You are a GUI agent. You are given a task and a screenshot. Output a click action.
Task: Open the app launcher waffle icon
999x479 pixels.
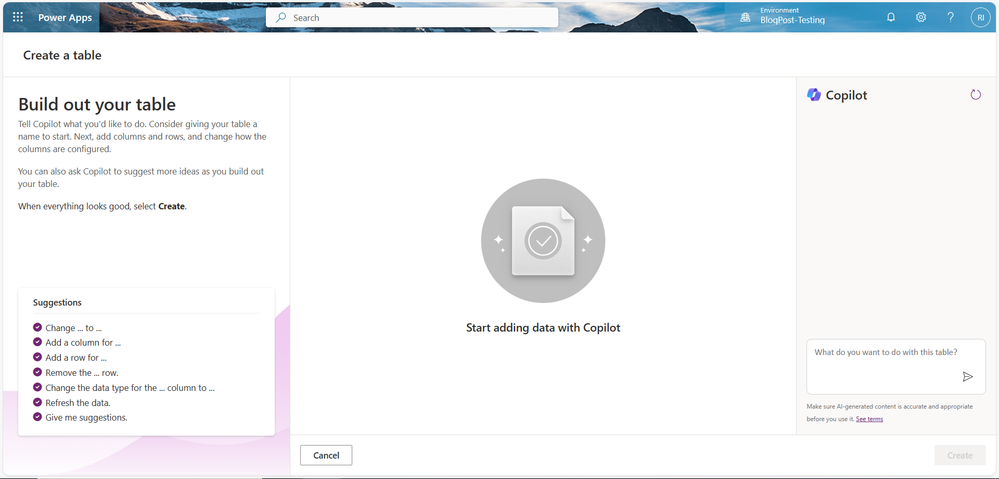tap(18, 18)
